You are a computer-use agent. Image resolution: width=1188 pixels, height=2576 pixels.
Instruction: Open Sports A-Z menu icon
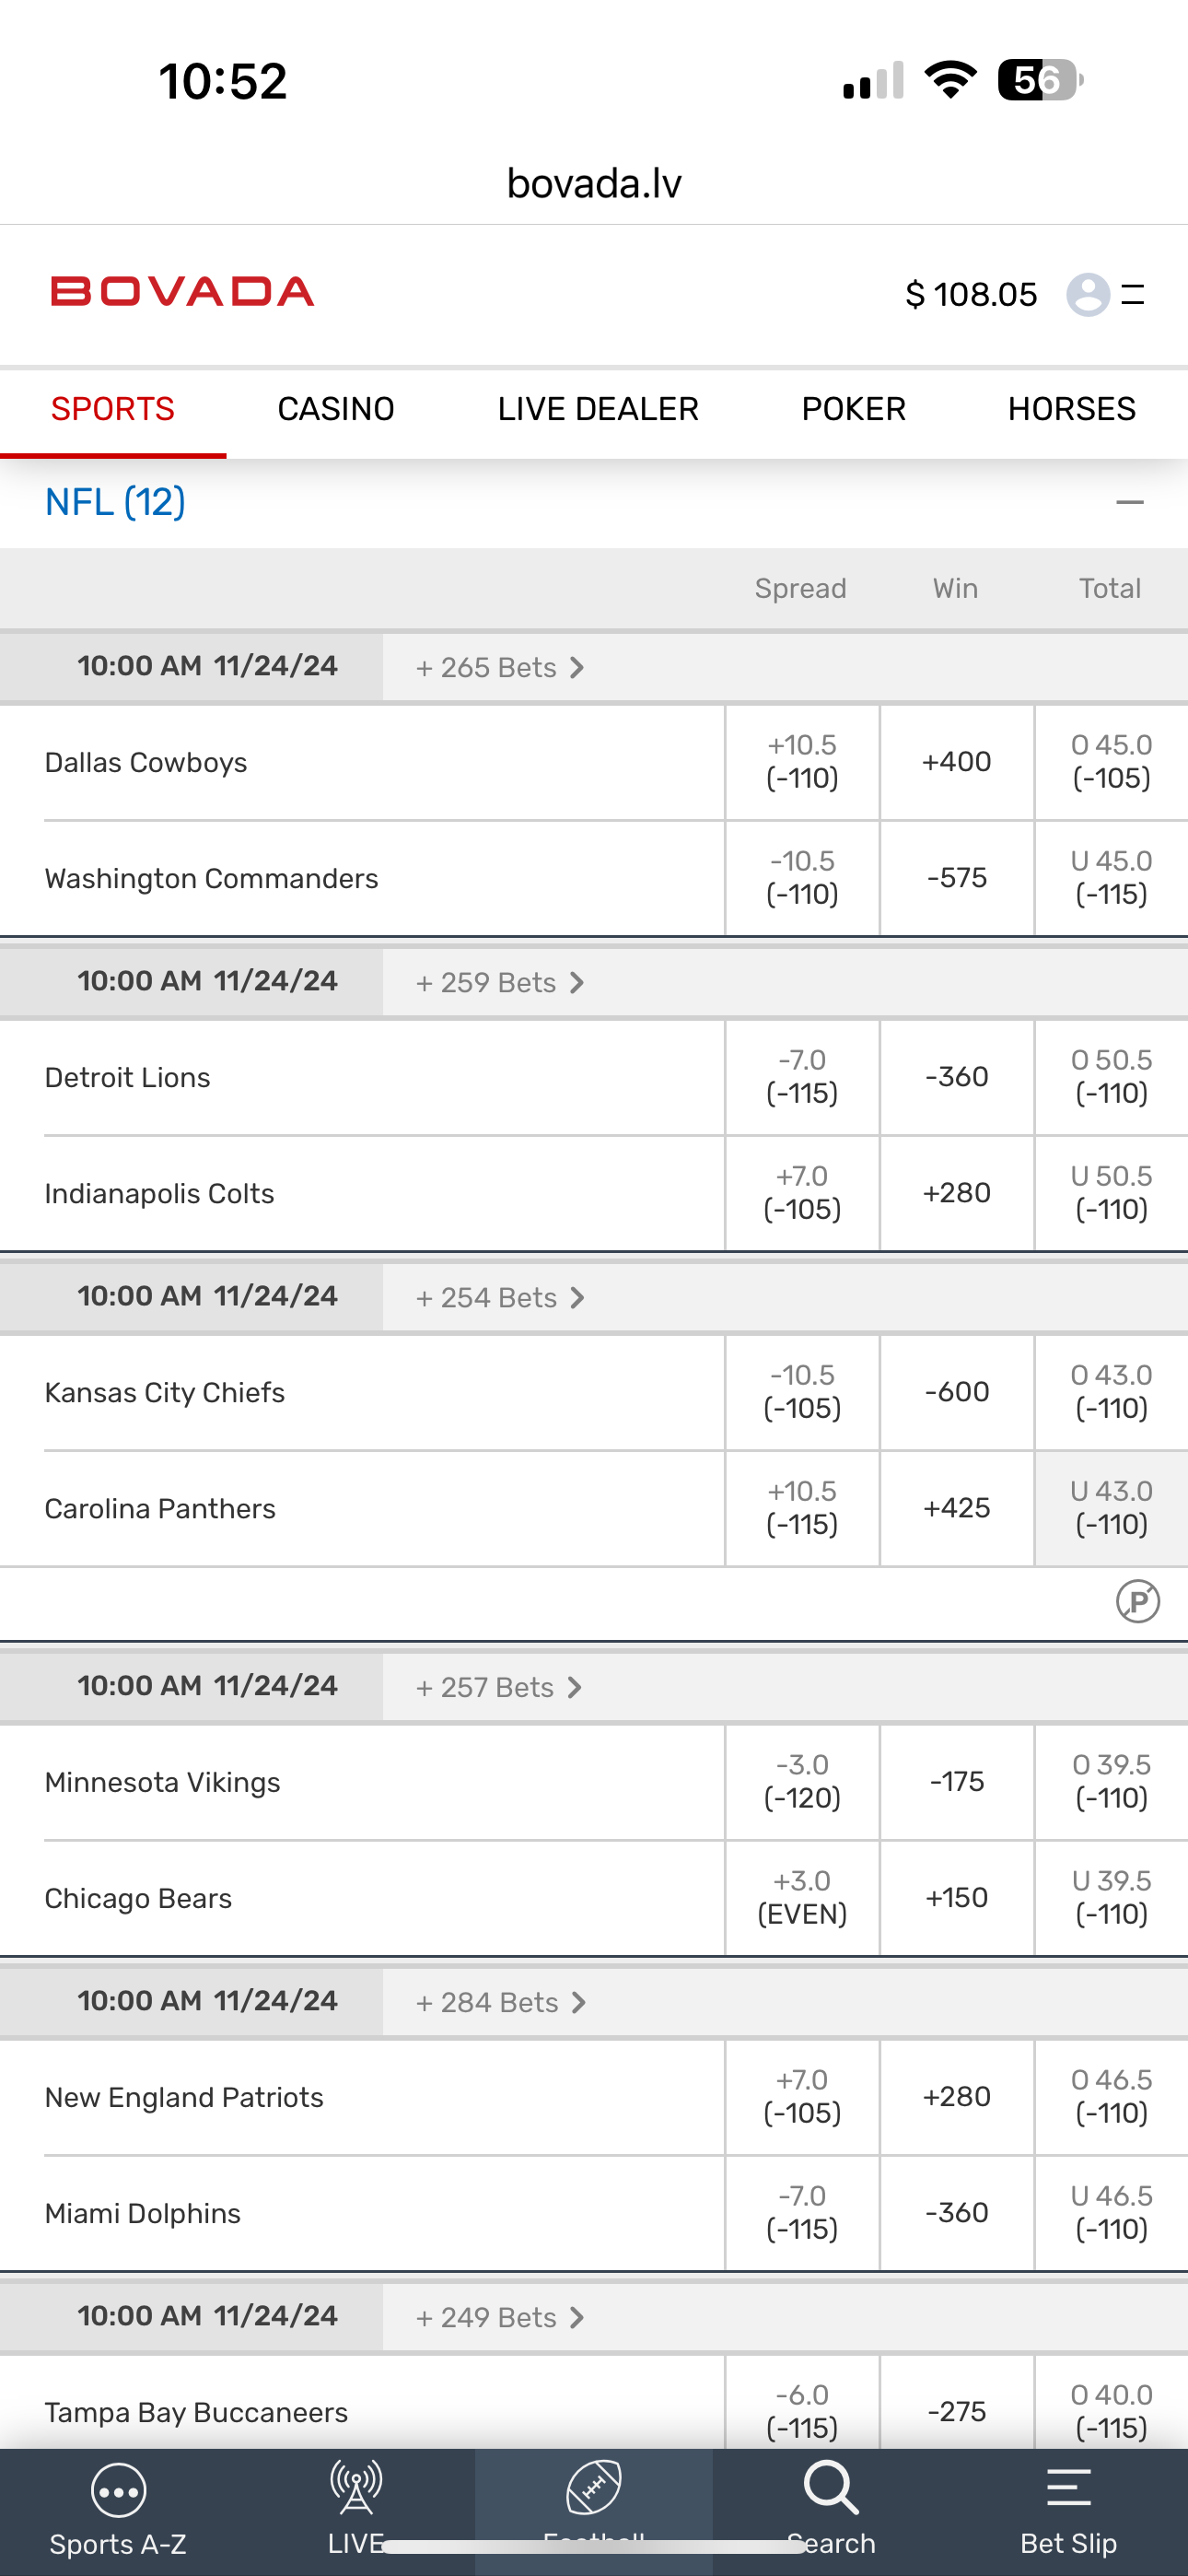click(x=118, y=2492)
